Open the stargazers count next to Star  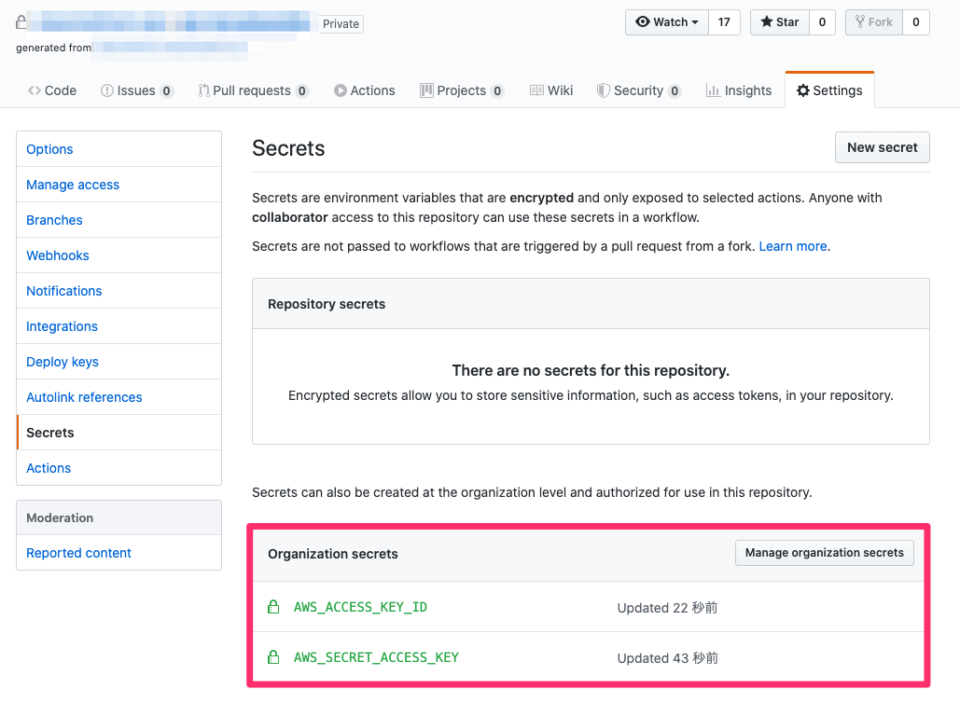pyautogui.click(x=822, y=22)
